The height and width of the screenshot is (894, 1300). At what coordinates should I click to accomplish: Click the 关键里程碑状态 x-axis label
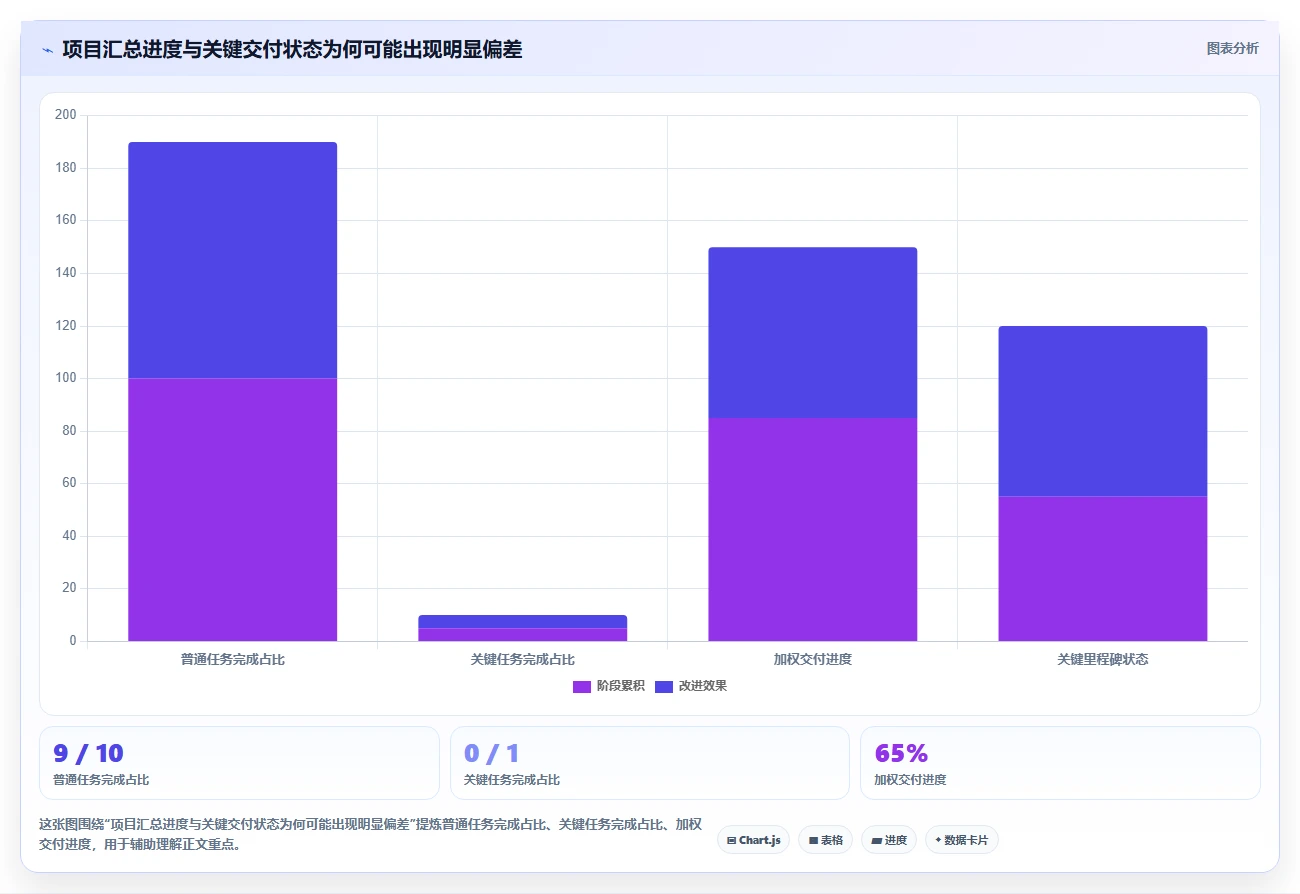click(x=1103, y=660)
